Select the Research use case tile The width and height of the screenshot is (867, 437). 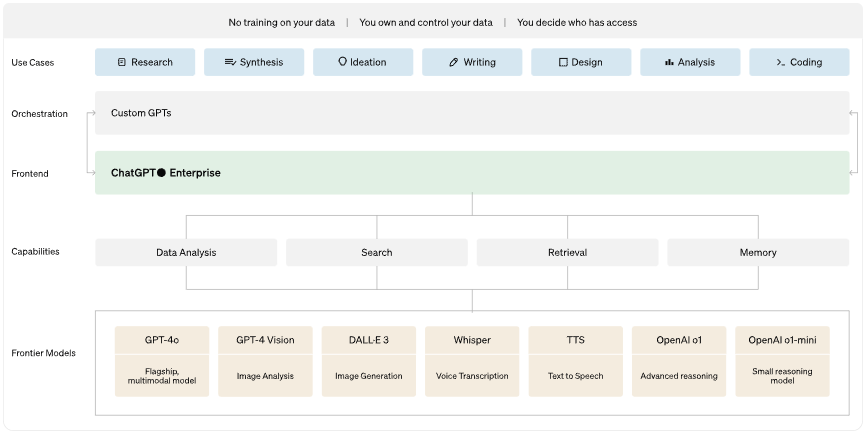click(145, 62)
